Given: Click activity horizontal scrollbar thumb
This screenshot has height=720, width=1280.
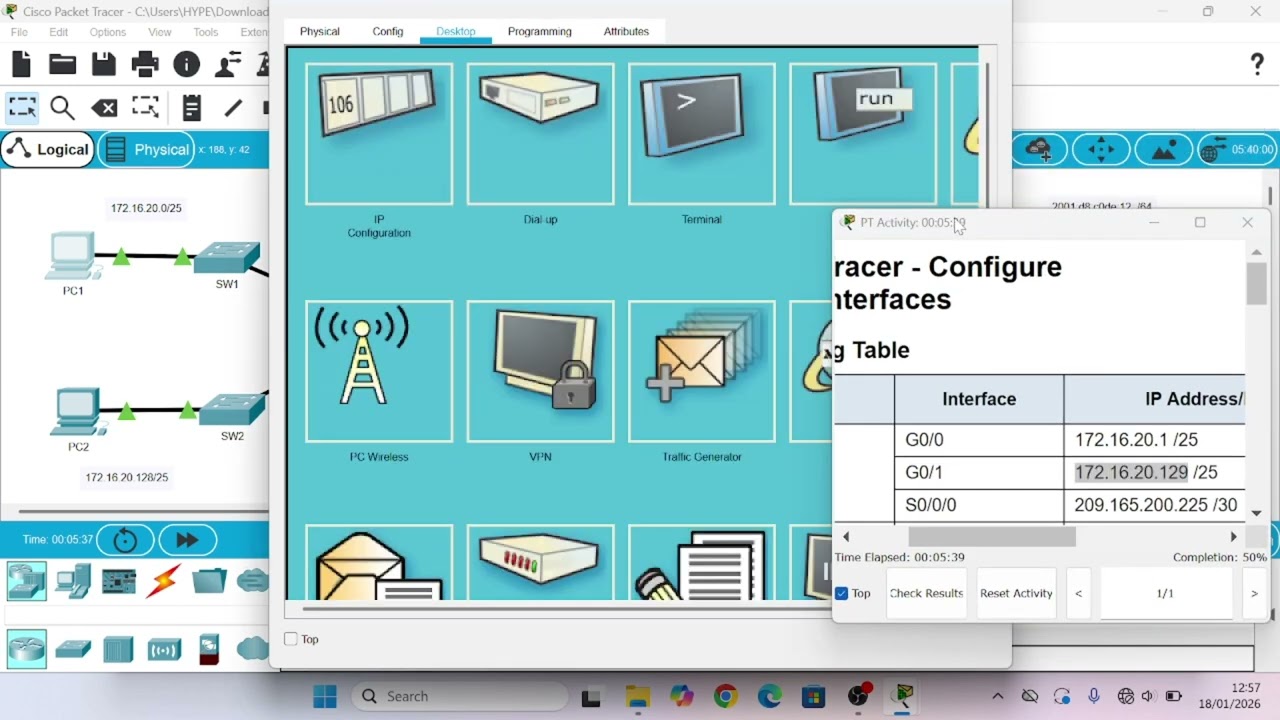Looking at the screenshot, I should click(991, 537).
